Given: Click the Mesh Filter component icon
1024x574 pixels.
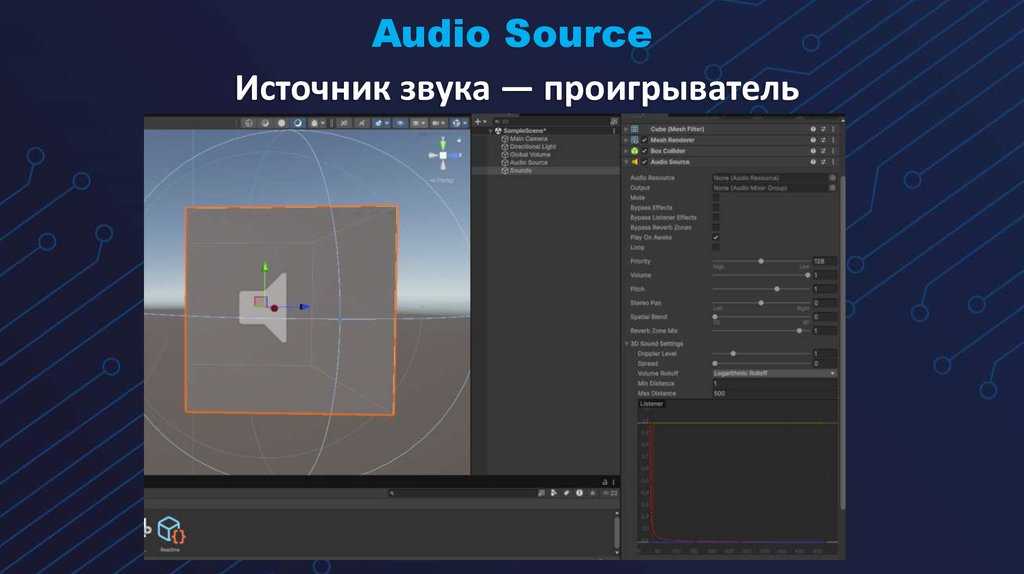Looking at the screenshot, I should (634, 129).
